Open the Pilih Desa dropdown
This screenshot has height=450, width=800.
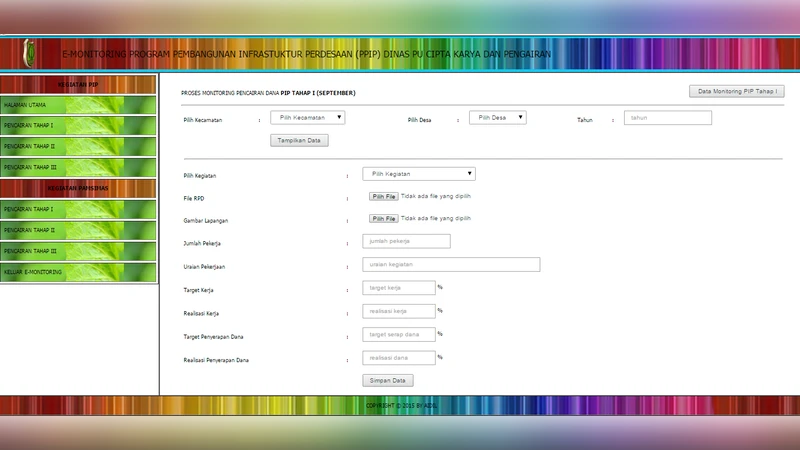pos(498,118)
